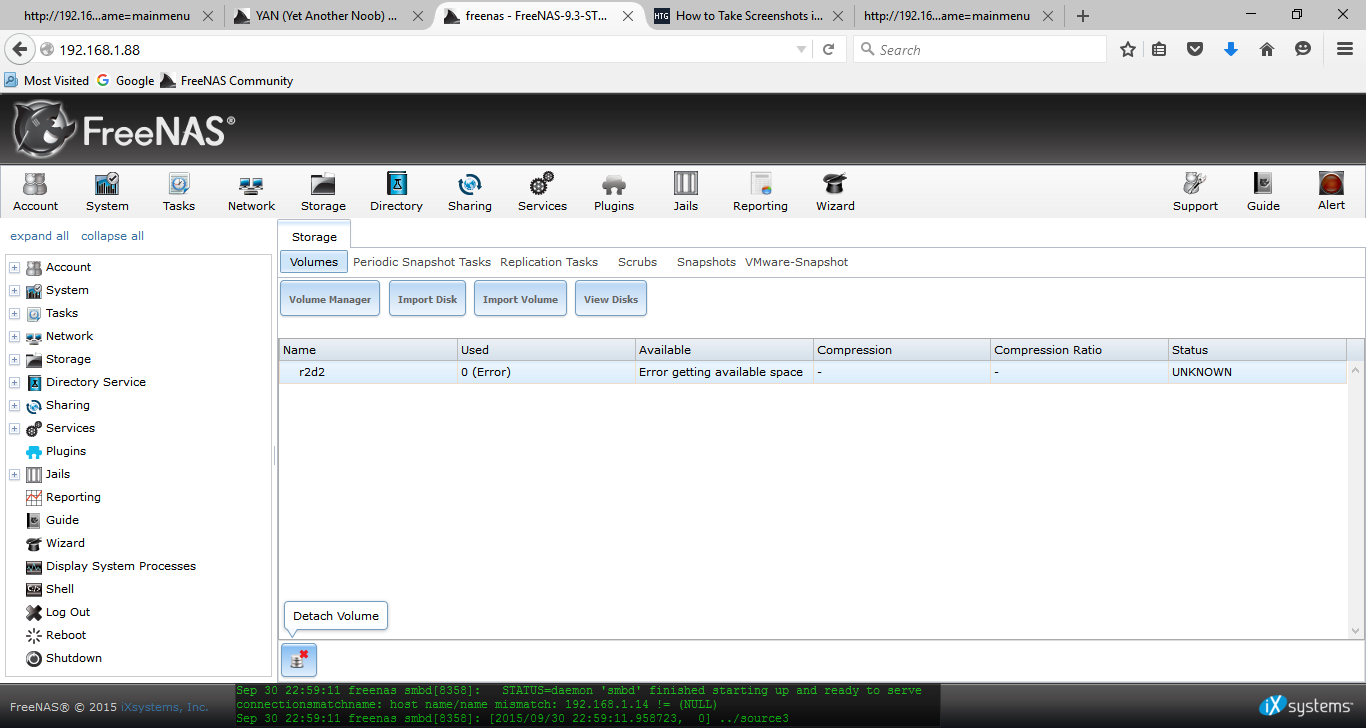Open the Storage toolbar icon
The width and height of the screenshot is (1366, 728).
tap(323, 191)
